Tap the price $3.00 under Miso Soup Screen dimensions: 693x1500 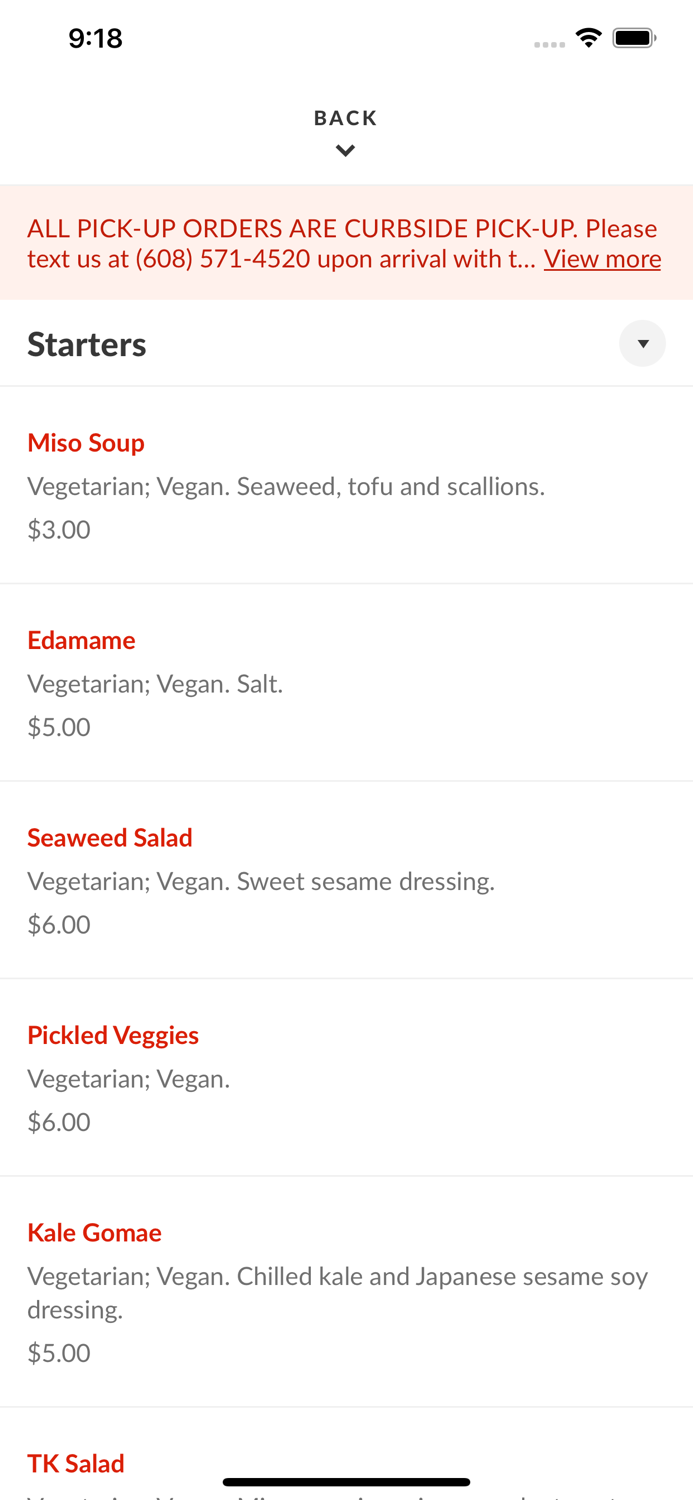coord(58,529)
